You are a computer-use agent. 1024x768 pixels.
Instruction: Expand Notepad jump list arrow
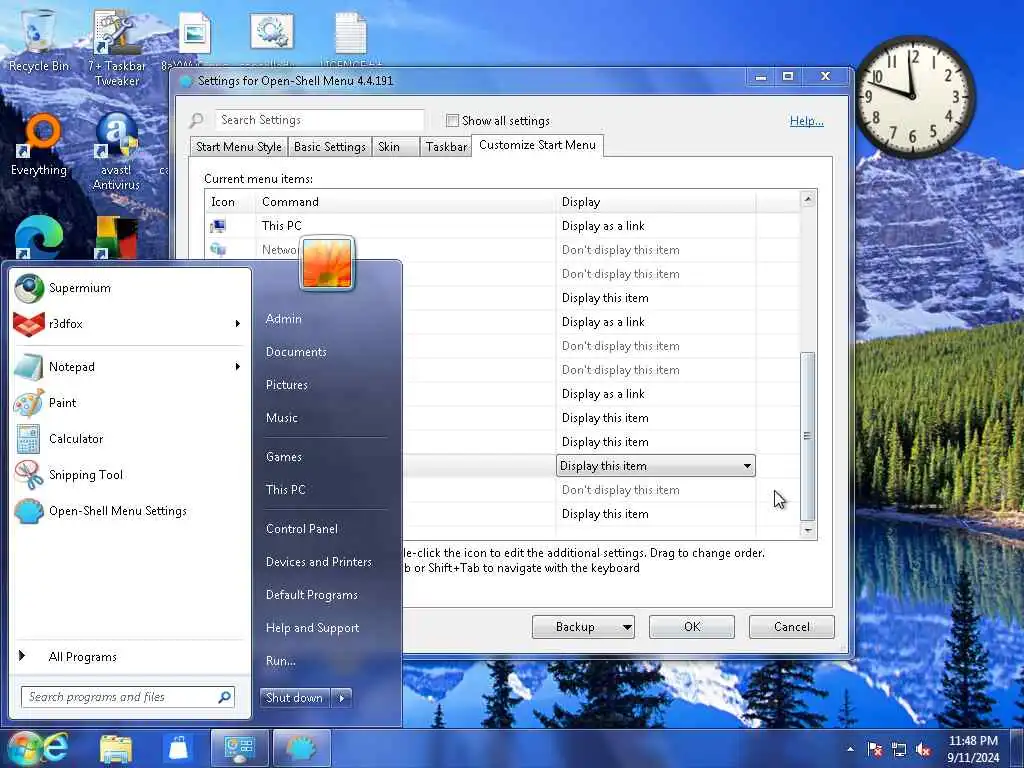pyautogui.click(x=238, y=367)
